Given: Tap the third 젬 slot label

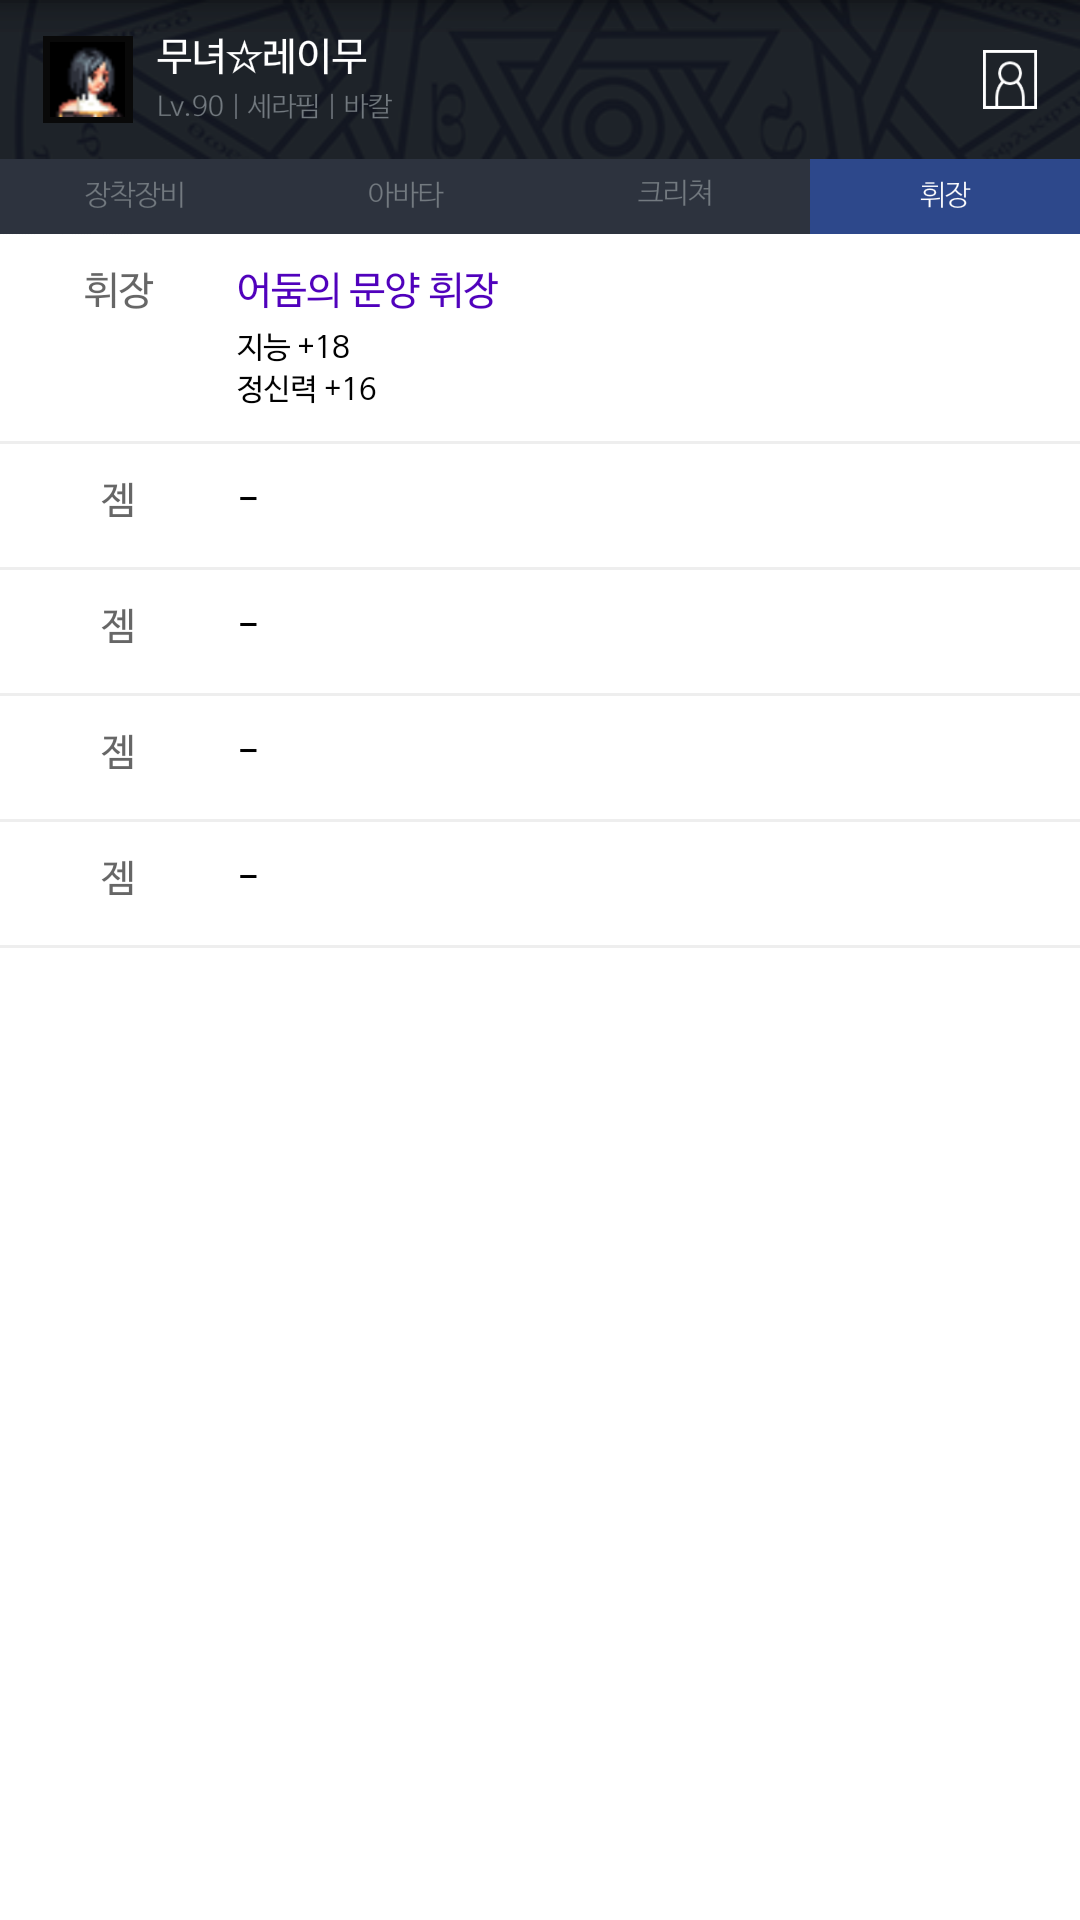Looking at the screenshot, I should pyautogui.click(x=118, y=750).
